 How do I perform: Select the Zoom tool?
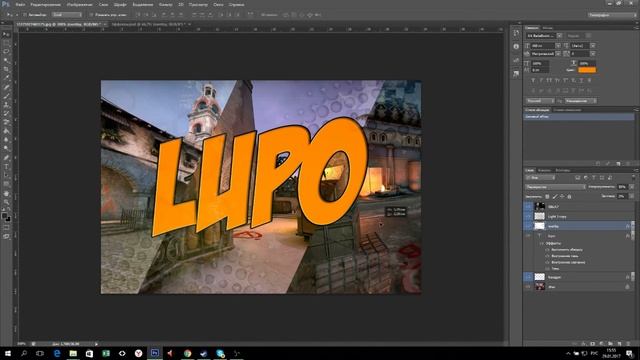click(6, 202)
